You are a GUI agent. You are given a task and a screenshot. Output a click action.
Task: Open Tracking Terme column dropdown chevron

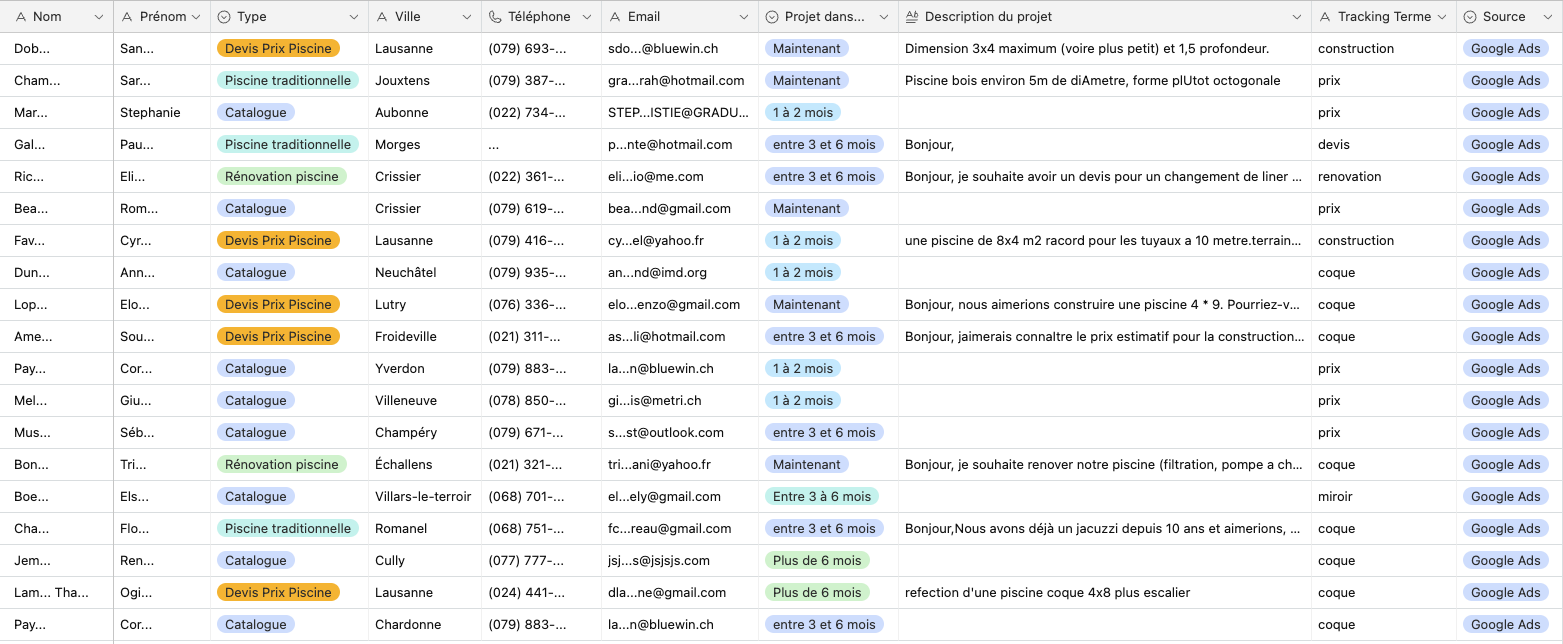[1441, 17]
